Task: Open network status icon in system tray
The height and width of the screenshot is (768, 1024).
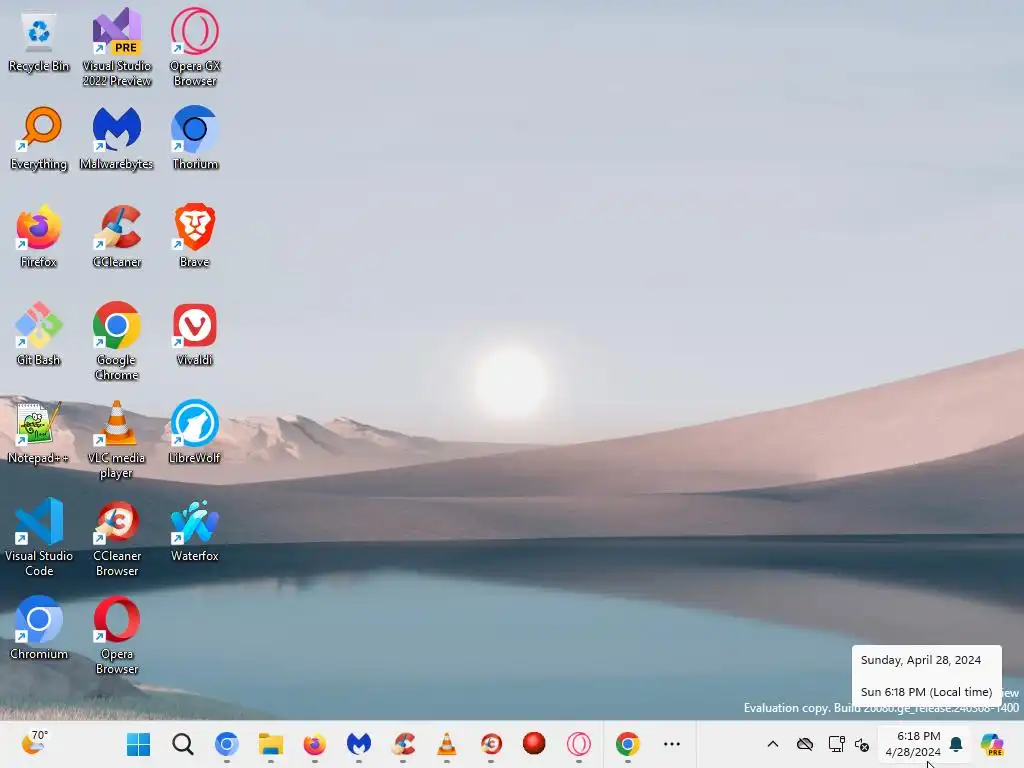Action: pyautogui.click(x=836, y=744)
